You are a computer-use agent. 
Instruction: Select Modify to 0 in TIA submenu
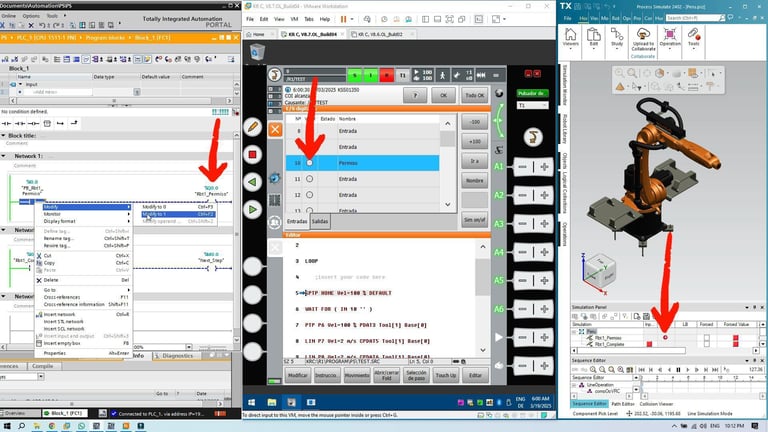(x=178, y=207)
